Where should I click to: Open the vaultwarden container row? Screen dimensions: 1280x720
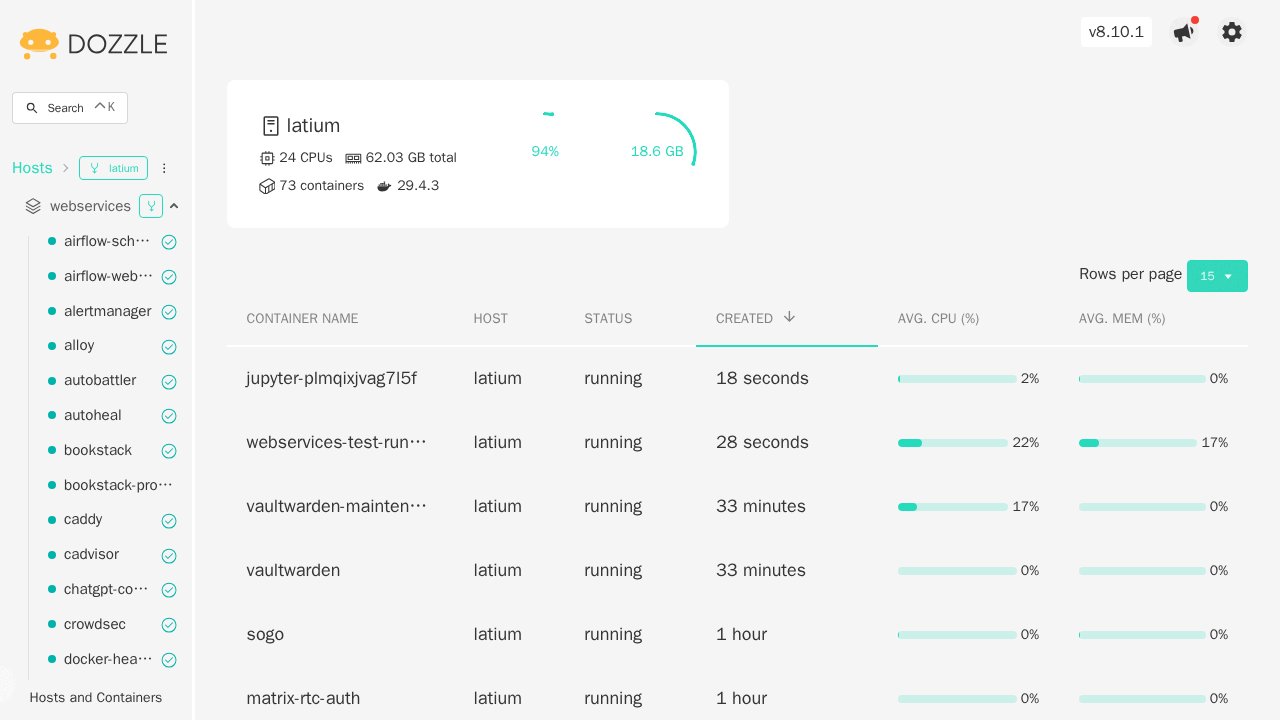click(x=737, y=570)
